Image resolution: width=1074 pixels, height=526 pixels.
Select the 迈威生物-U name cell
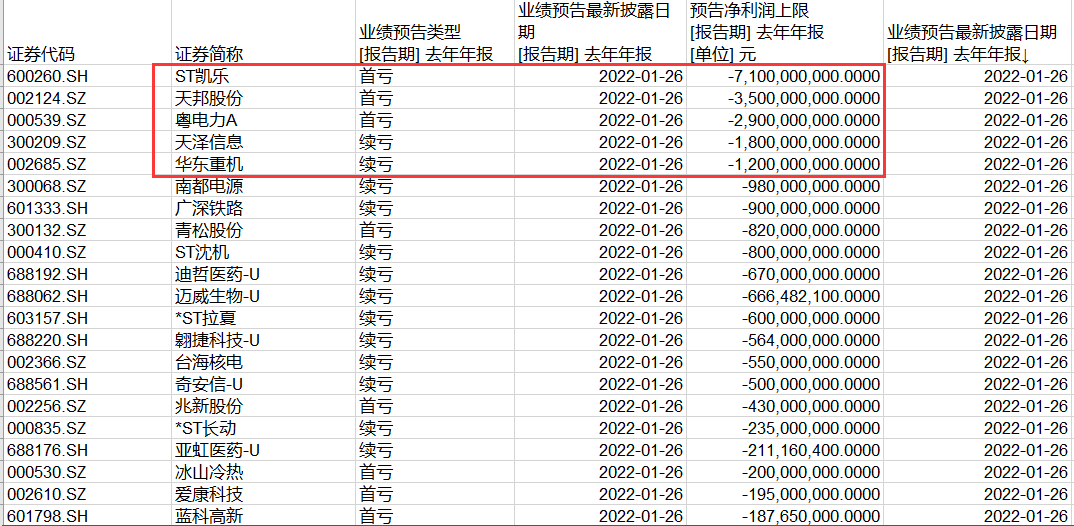264,296
